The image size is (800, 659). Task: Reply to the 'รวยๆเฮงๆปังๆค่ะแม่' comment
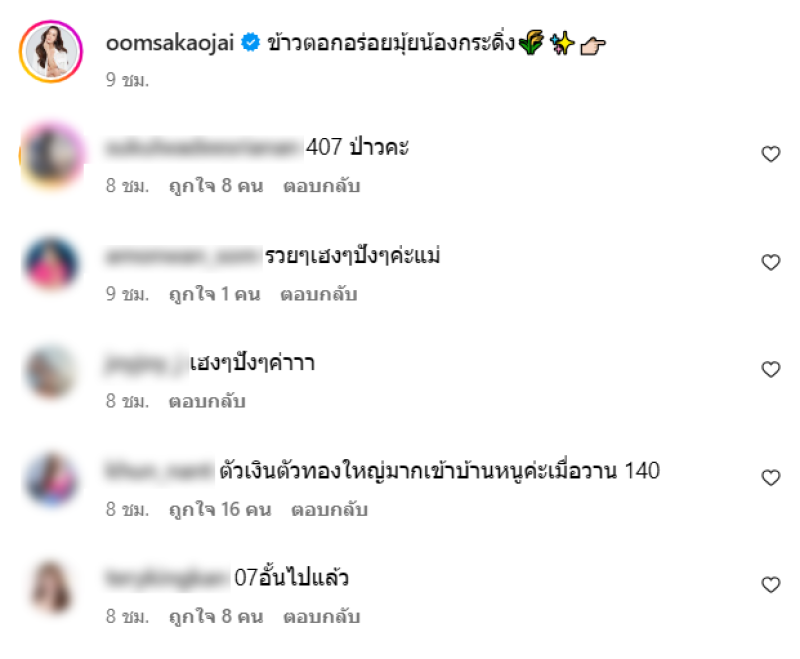click(318, 294)
